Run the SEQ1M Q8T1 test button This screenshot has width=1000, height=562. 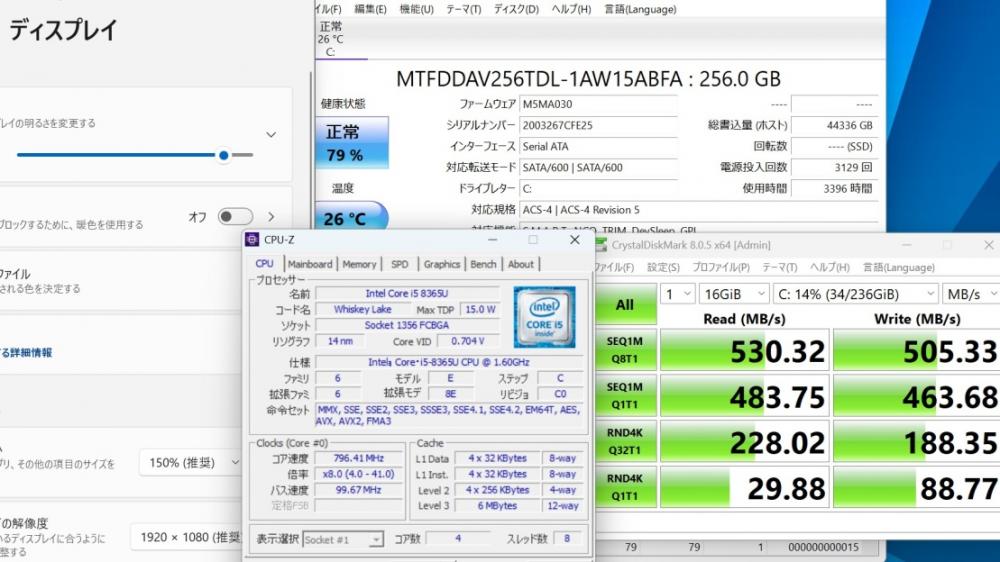pyautogui.click(x=624, y=350)
